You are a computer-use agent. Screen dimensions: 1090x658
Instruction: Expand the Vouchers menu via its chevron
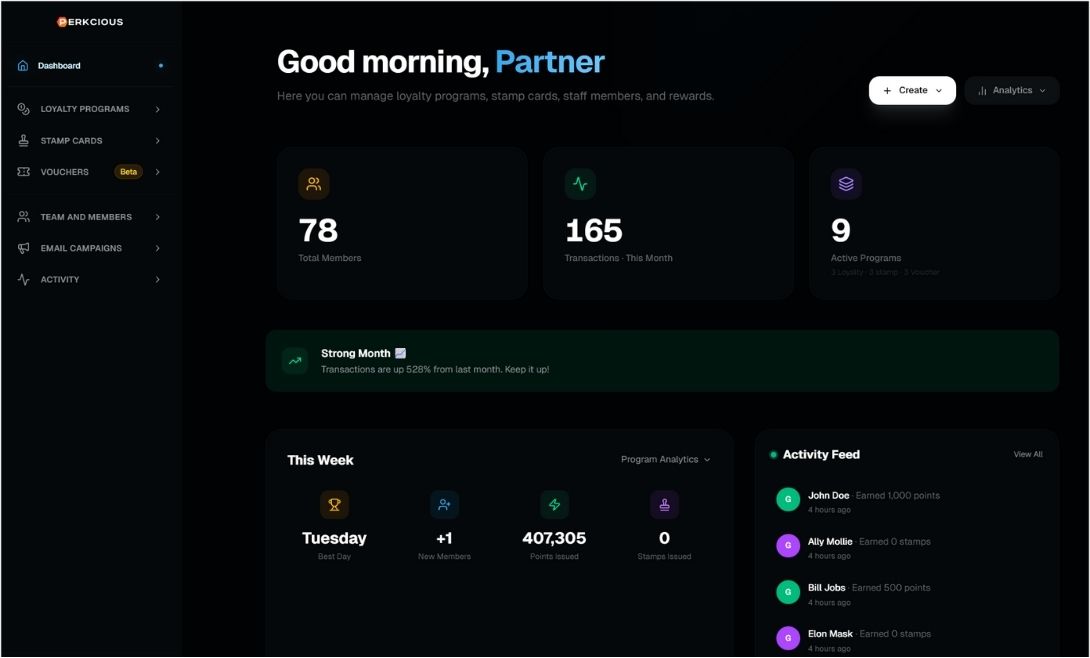[x=157, y=171]
